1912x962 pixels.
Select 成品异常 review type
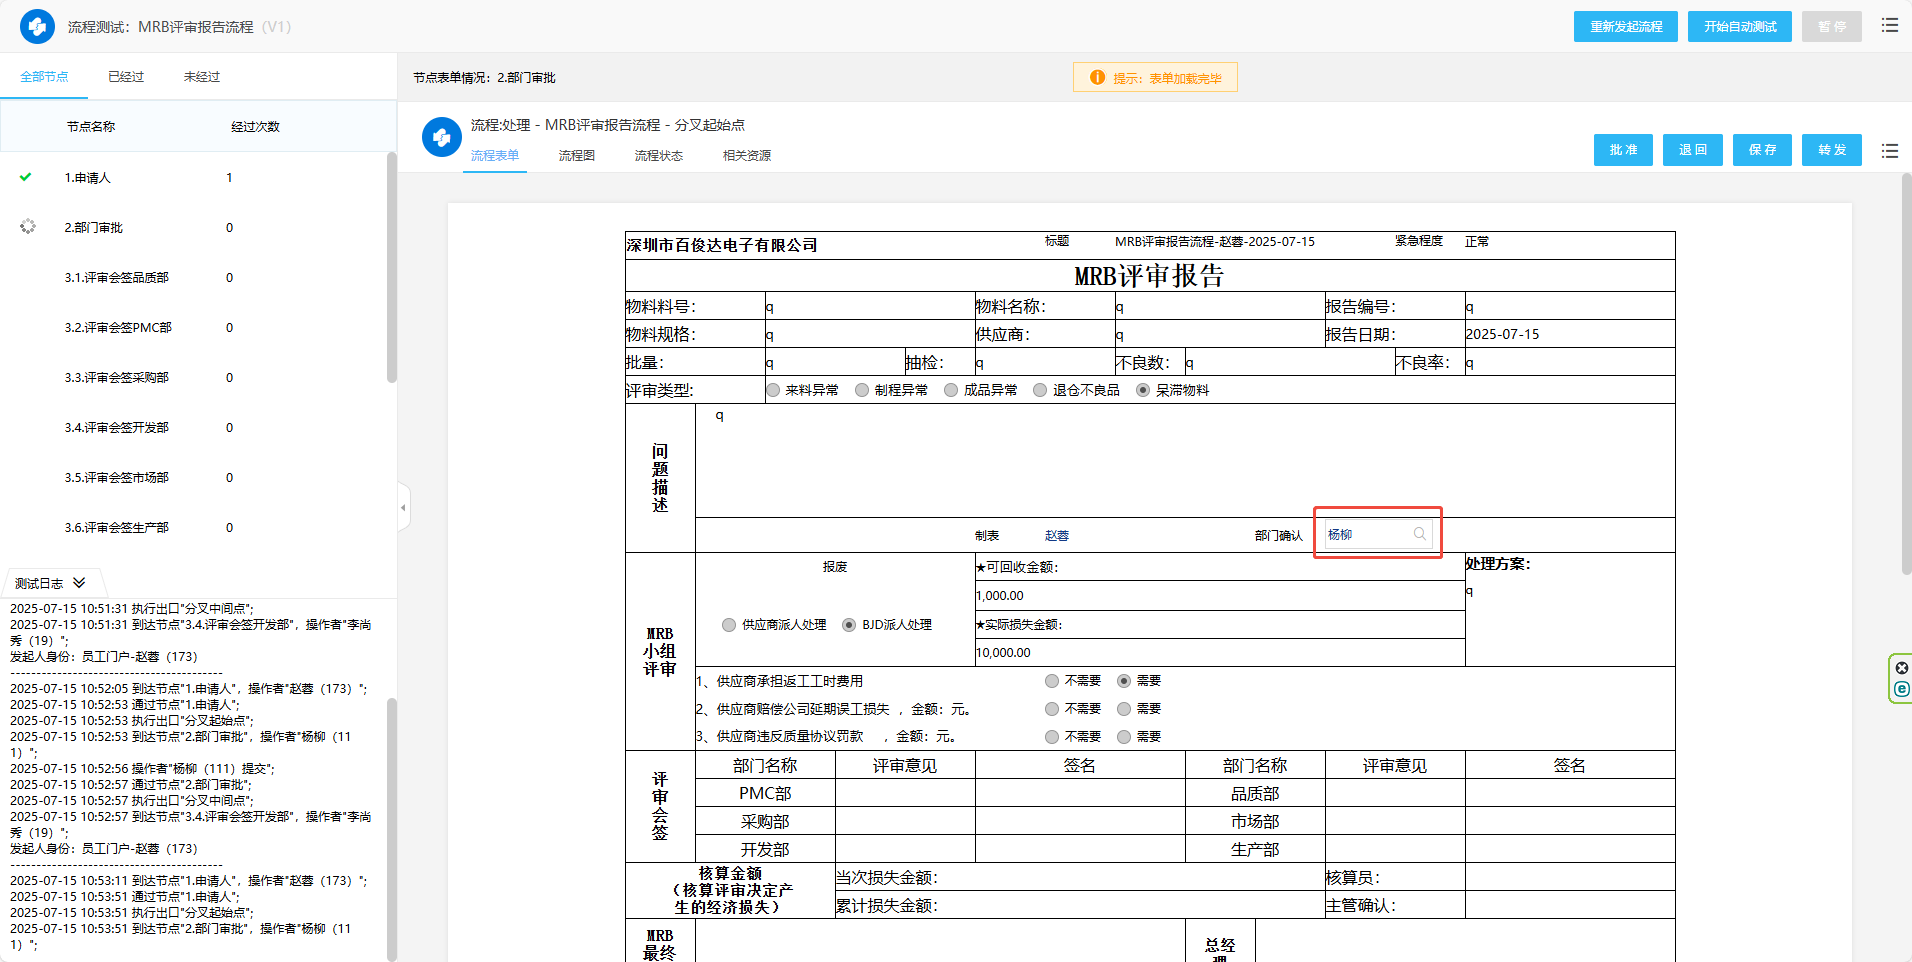(951, 390)
